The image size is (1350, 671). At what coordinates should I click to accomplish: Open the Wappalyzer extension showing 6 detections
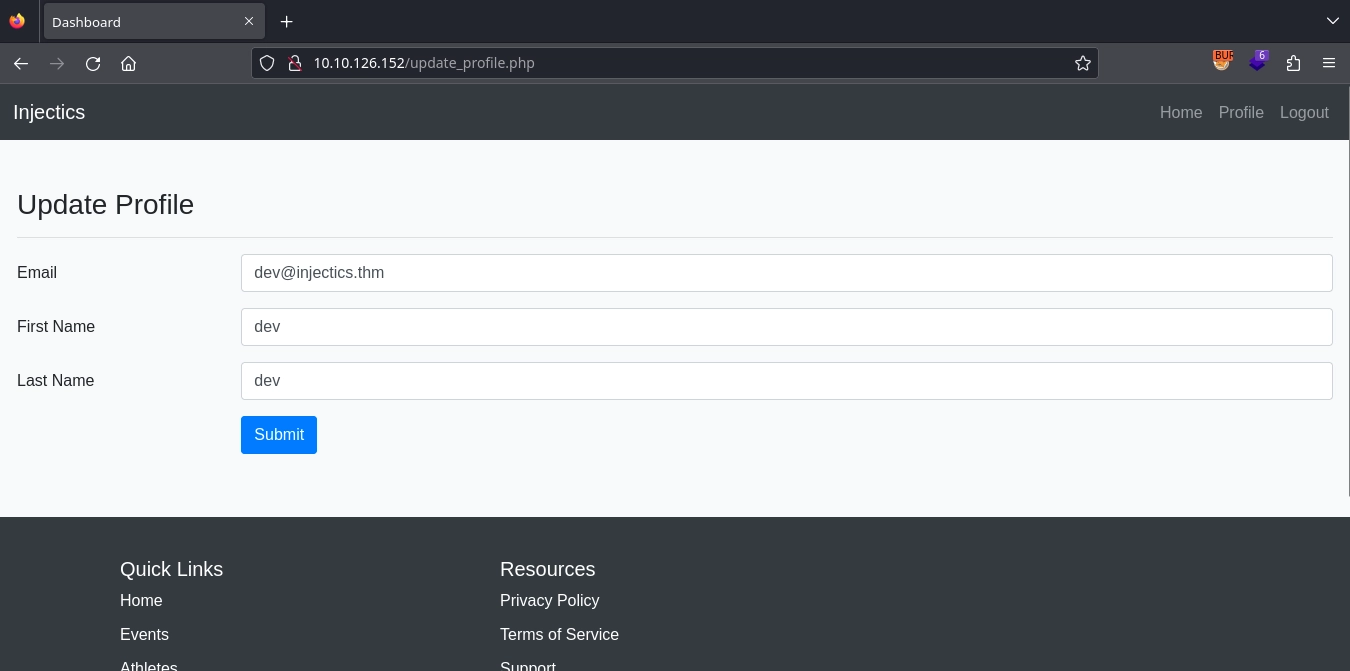point(1258,62)
